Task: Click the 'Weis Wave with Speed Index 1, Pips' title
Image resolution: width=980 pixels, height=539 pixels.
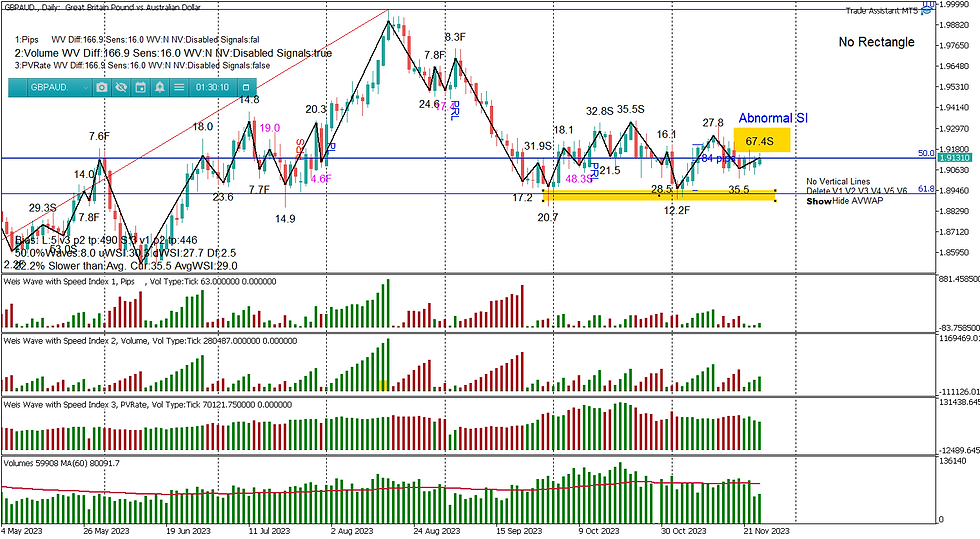Action: pos(69,282)
